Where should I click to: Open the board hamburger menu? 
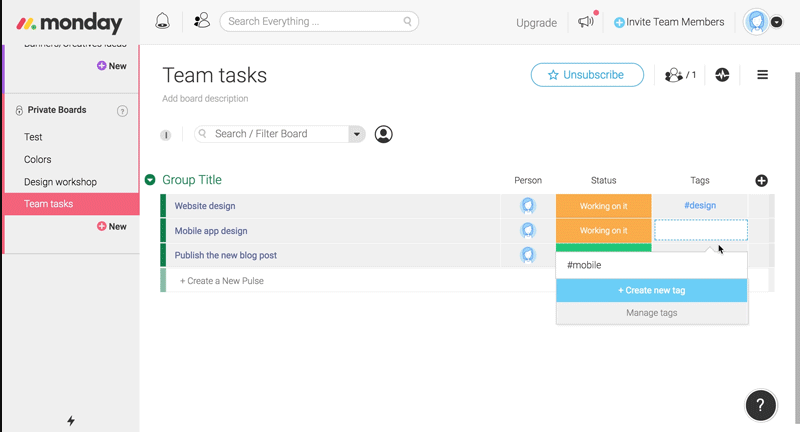[x=762, y=75]
